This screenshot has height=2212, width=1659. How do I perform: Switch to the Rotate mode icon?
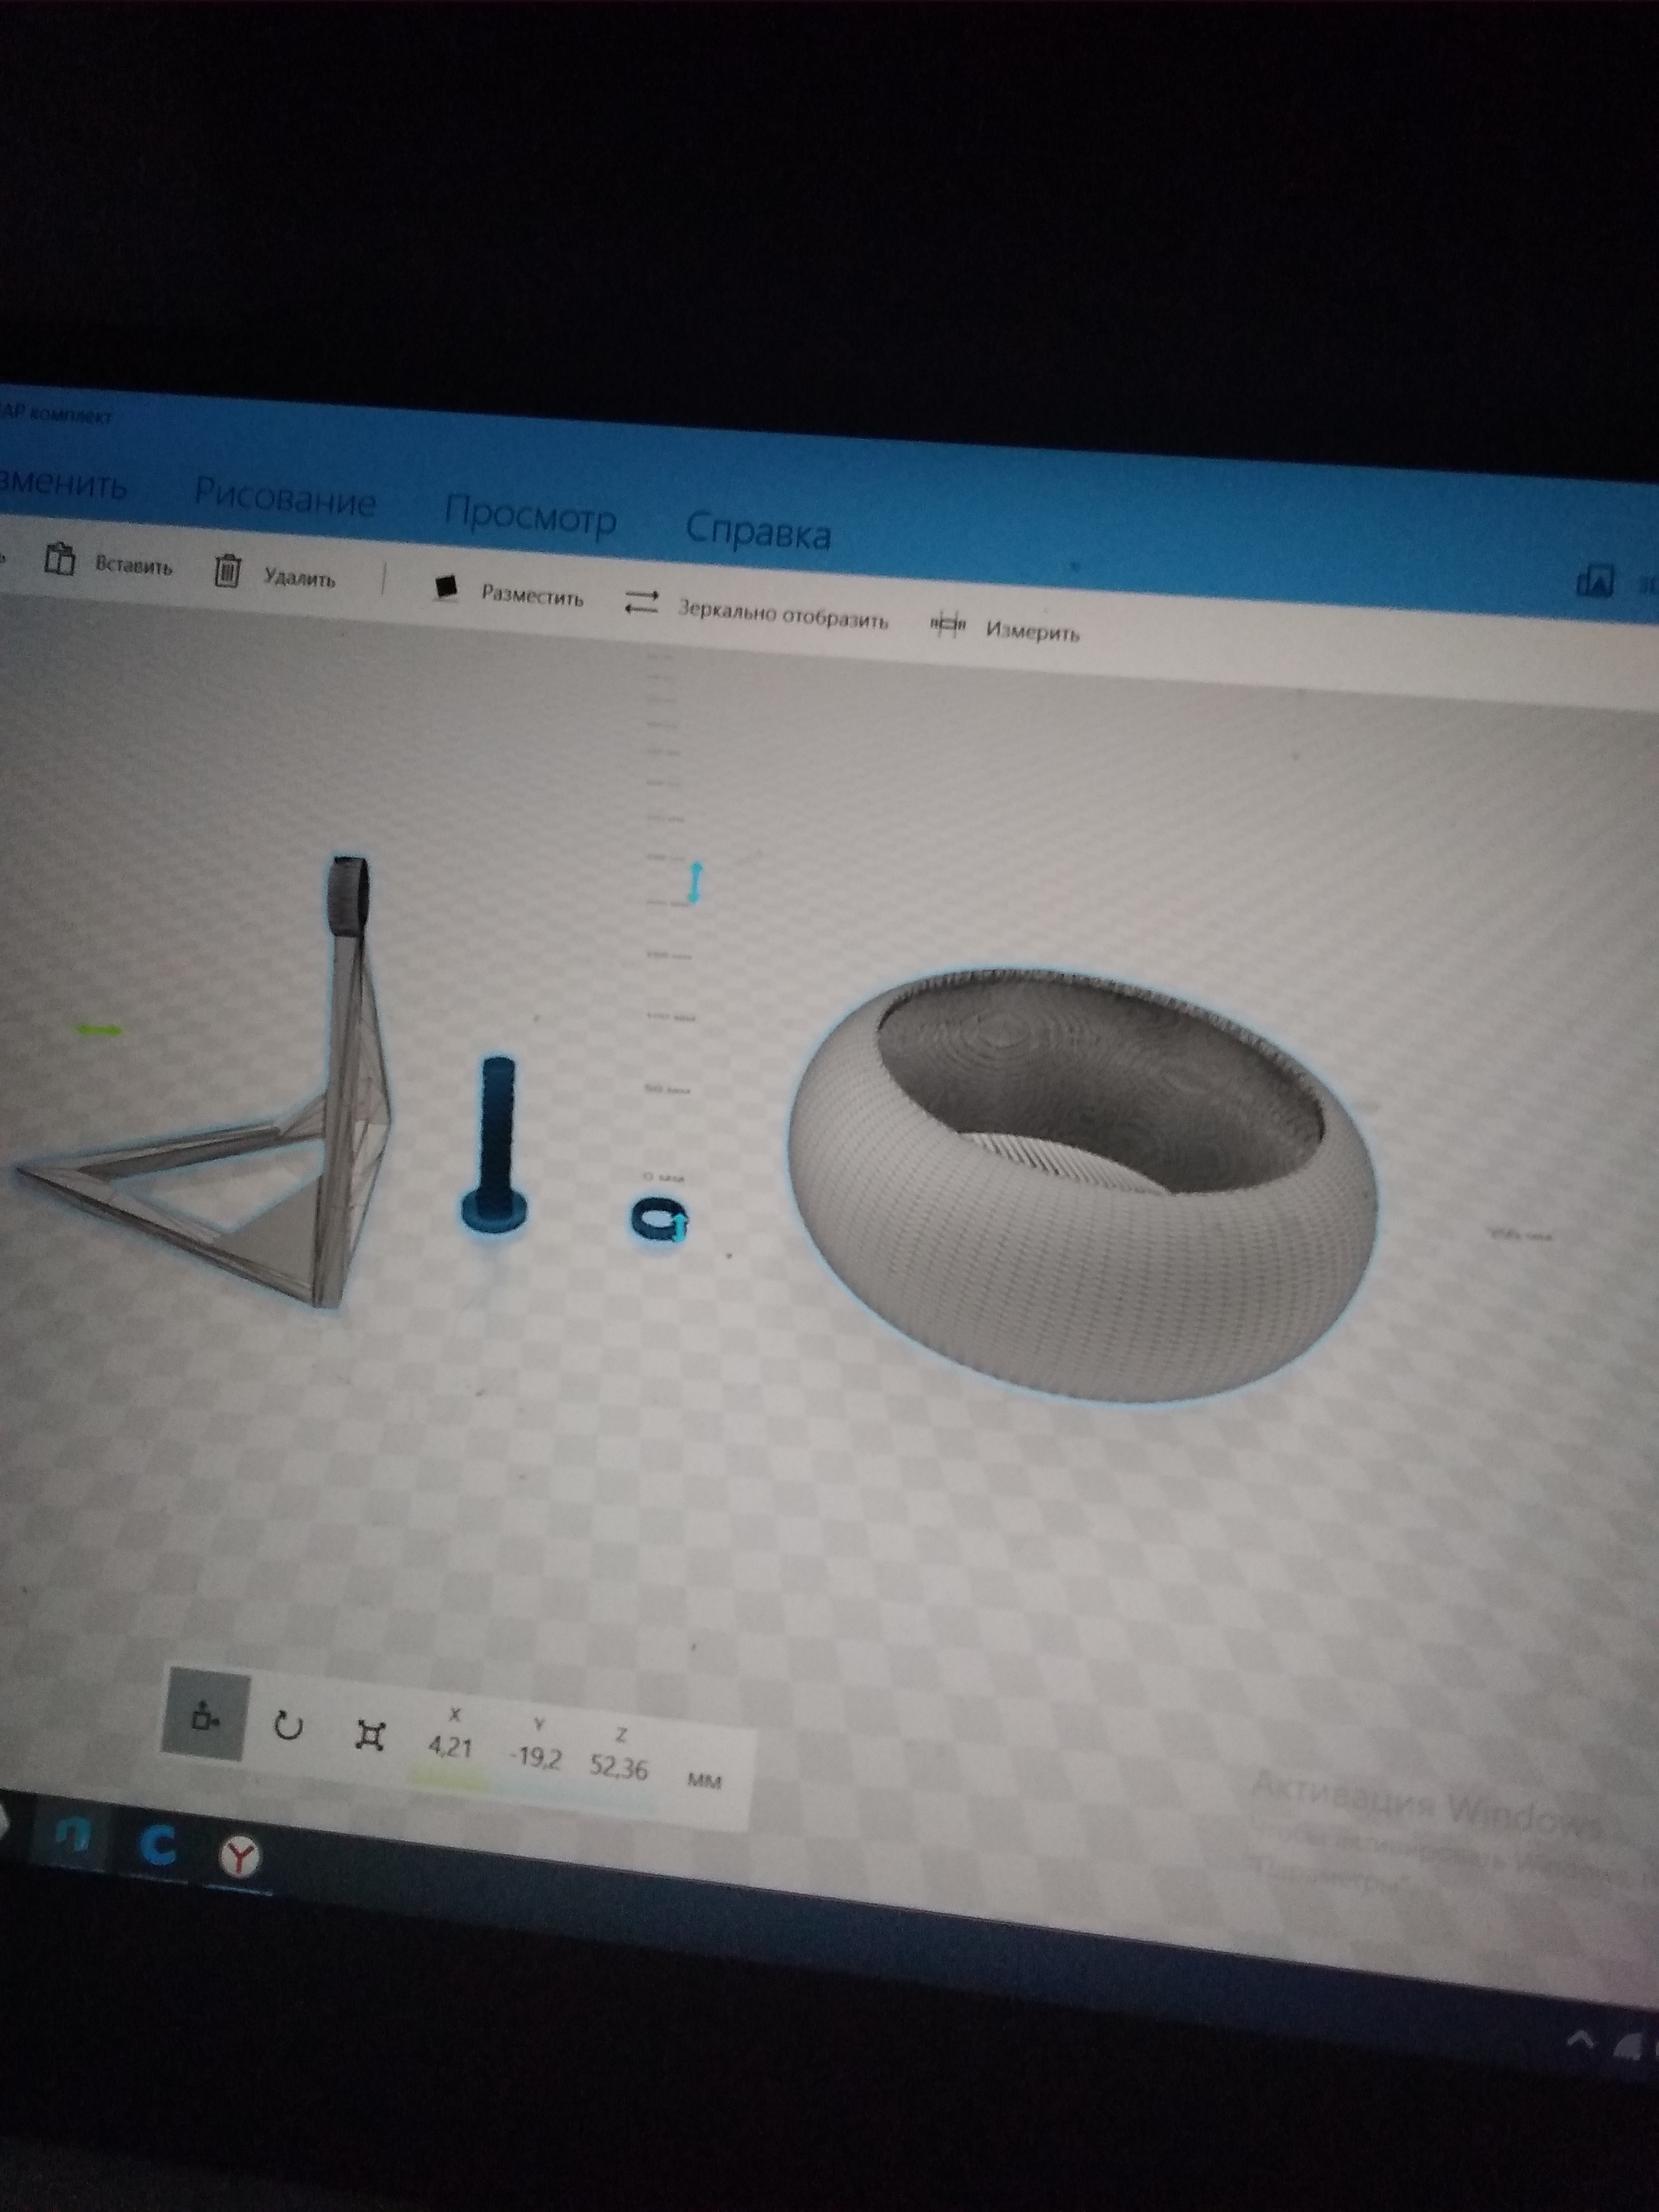pos(288,1725)
